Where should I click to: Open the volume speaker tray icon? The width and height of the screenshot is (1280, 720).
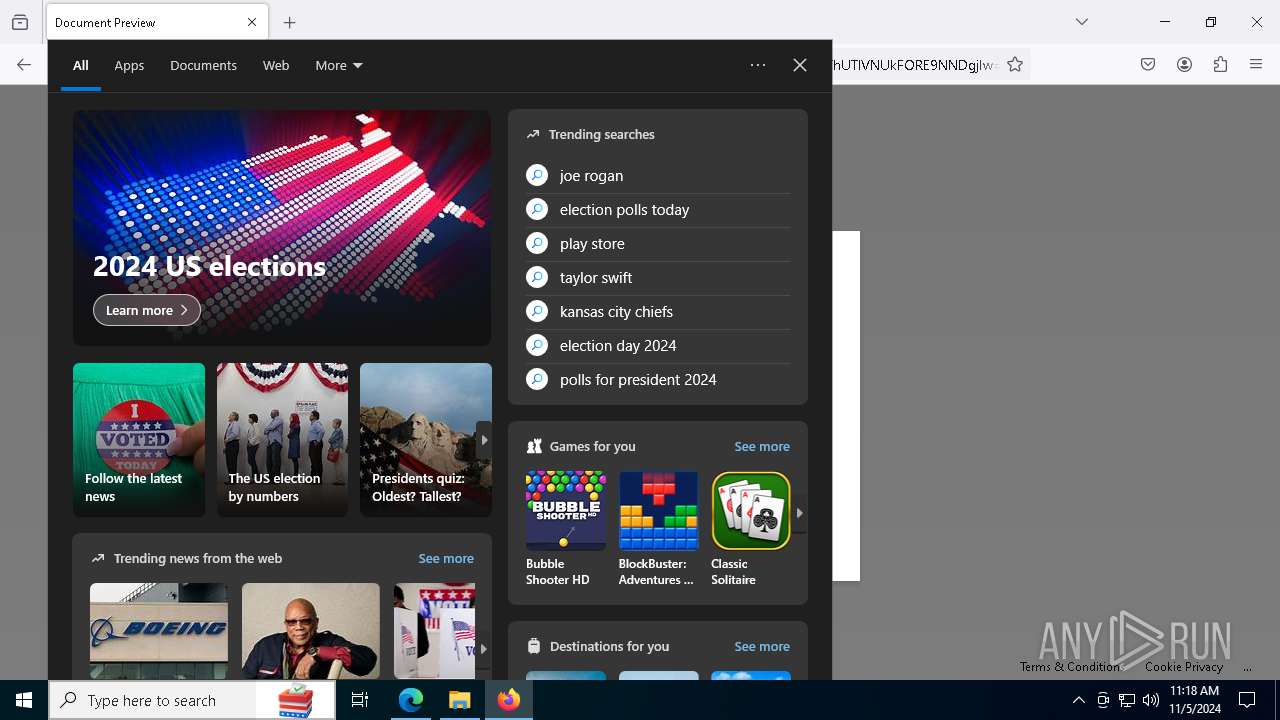tap(1151, 700)
